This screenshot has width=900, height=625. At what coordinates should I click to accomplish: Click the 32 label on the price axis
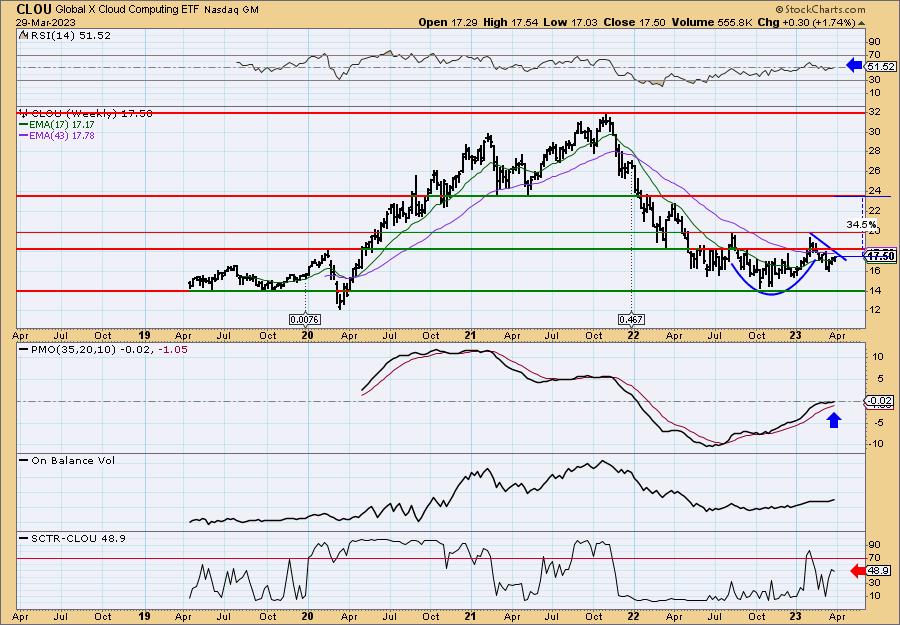(x=875, y=112)
